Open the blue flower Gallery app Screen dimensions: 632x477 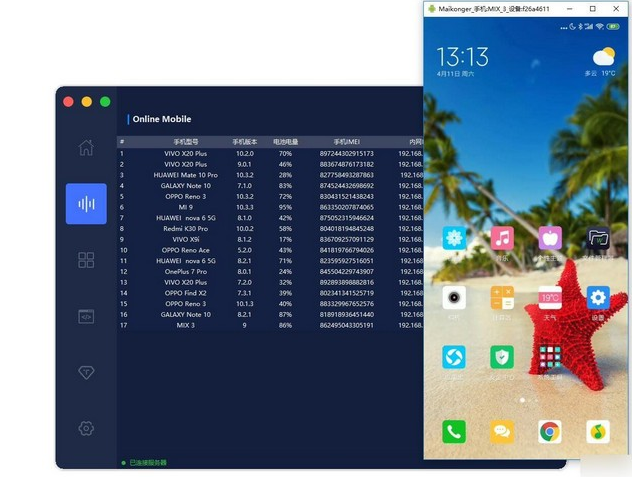(454, 238)
